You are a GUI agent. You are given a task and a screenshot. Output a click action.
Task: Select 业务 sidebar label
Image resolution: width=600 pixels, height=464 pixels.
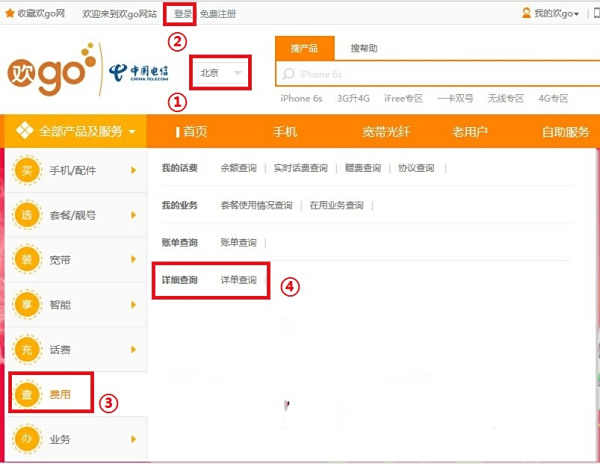tap(60, 439)
